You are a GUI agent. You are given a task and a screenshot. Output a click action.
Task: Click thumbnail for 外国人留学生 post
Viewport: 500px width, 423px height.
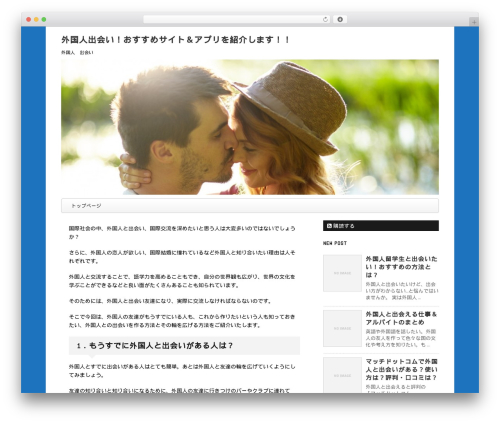(342, 273)
